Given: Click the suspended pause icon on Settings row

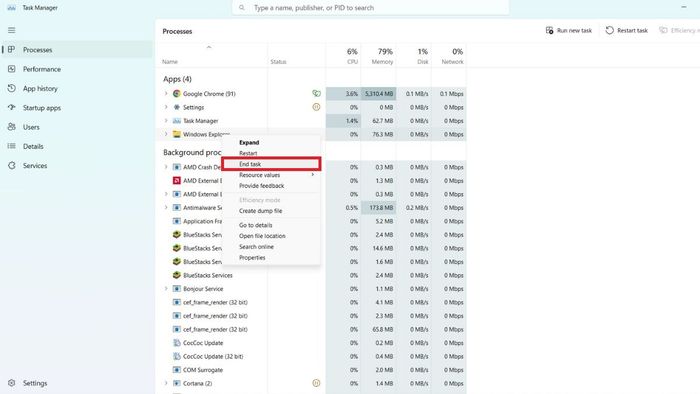Looking at the screenshot, I should click(316, 107).
